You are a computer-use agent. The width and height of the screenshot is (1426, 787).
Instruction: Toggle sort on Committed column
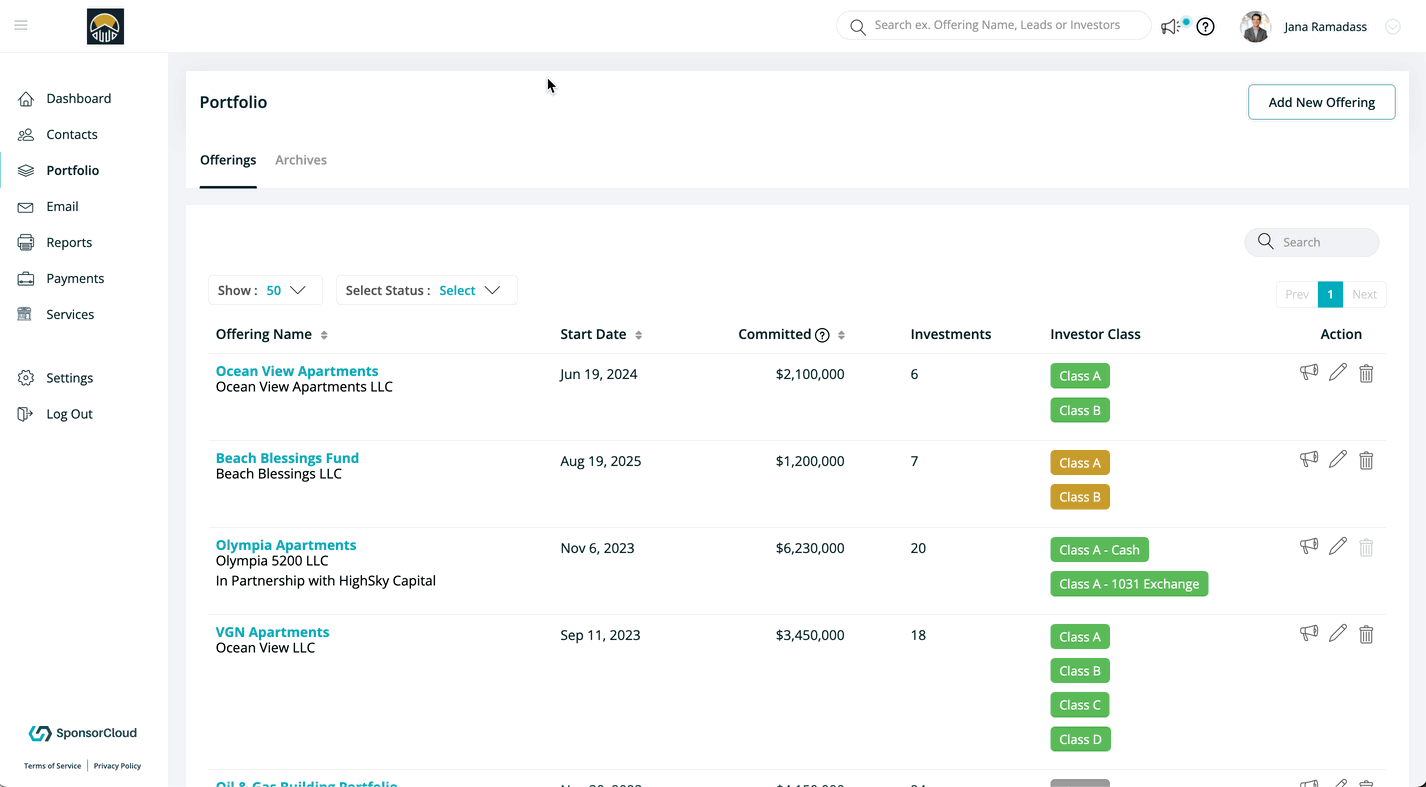click(x=841, y=335)
